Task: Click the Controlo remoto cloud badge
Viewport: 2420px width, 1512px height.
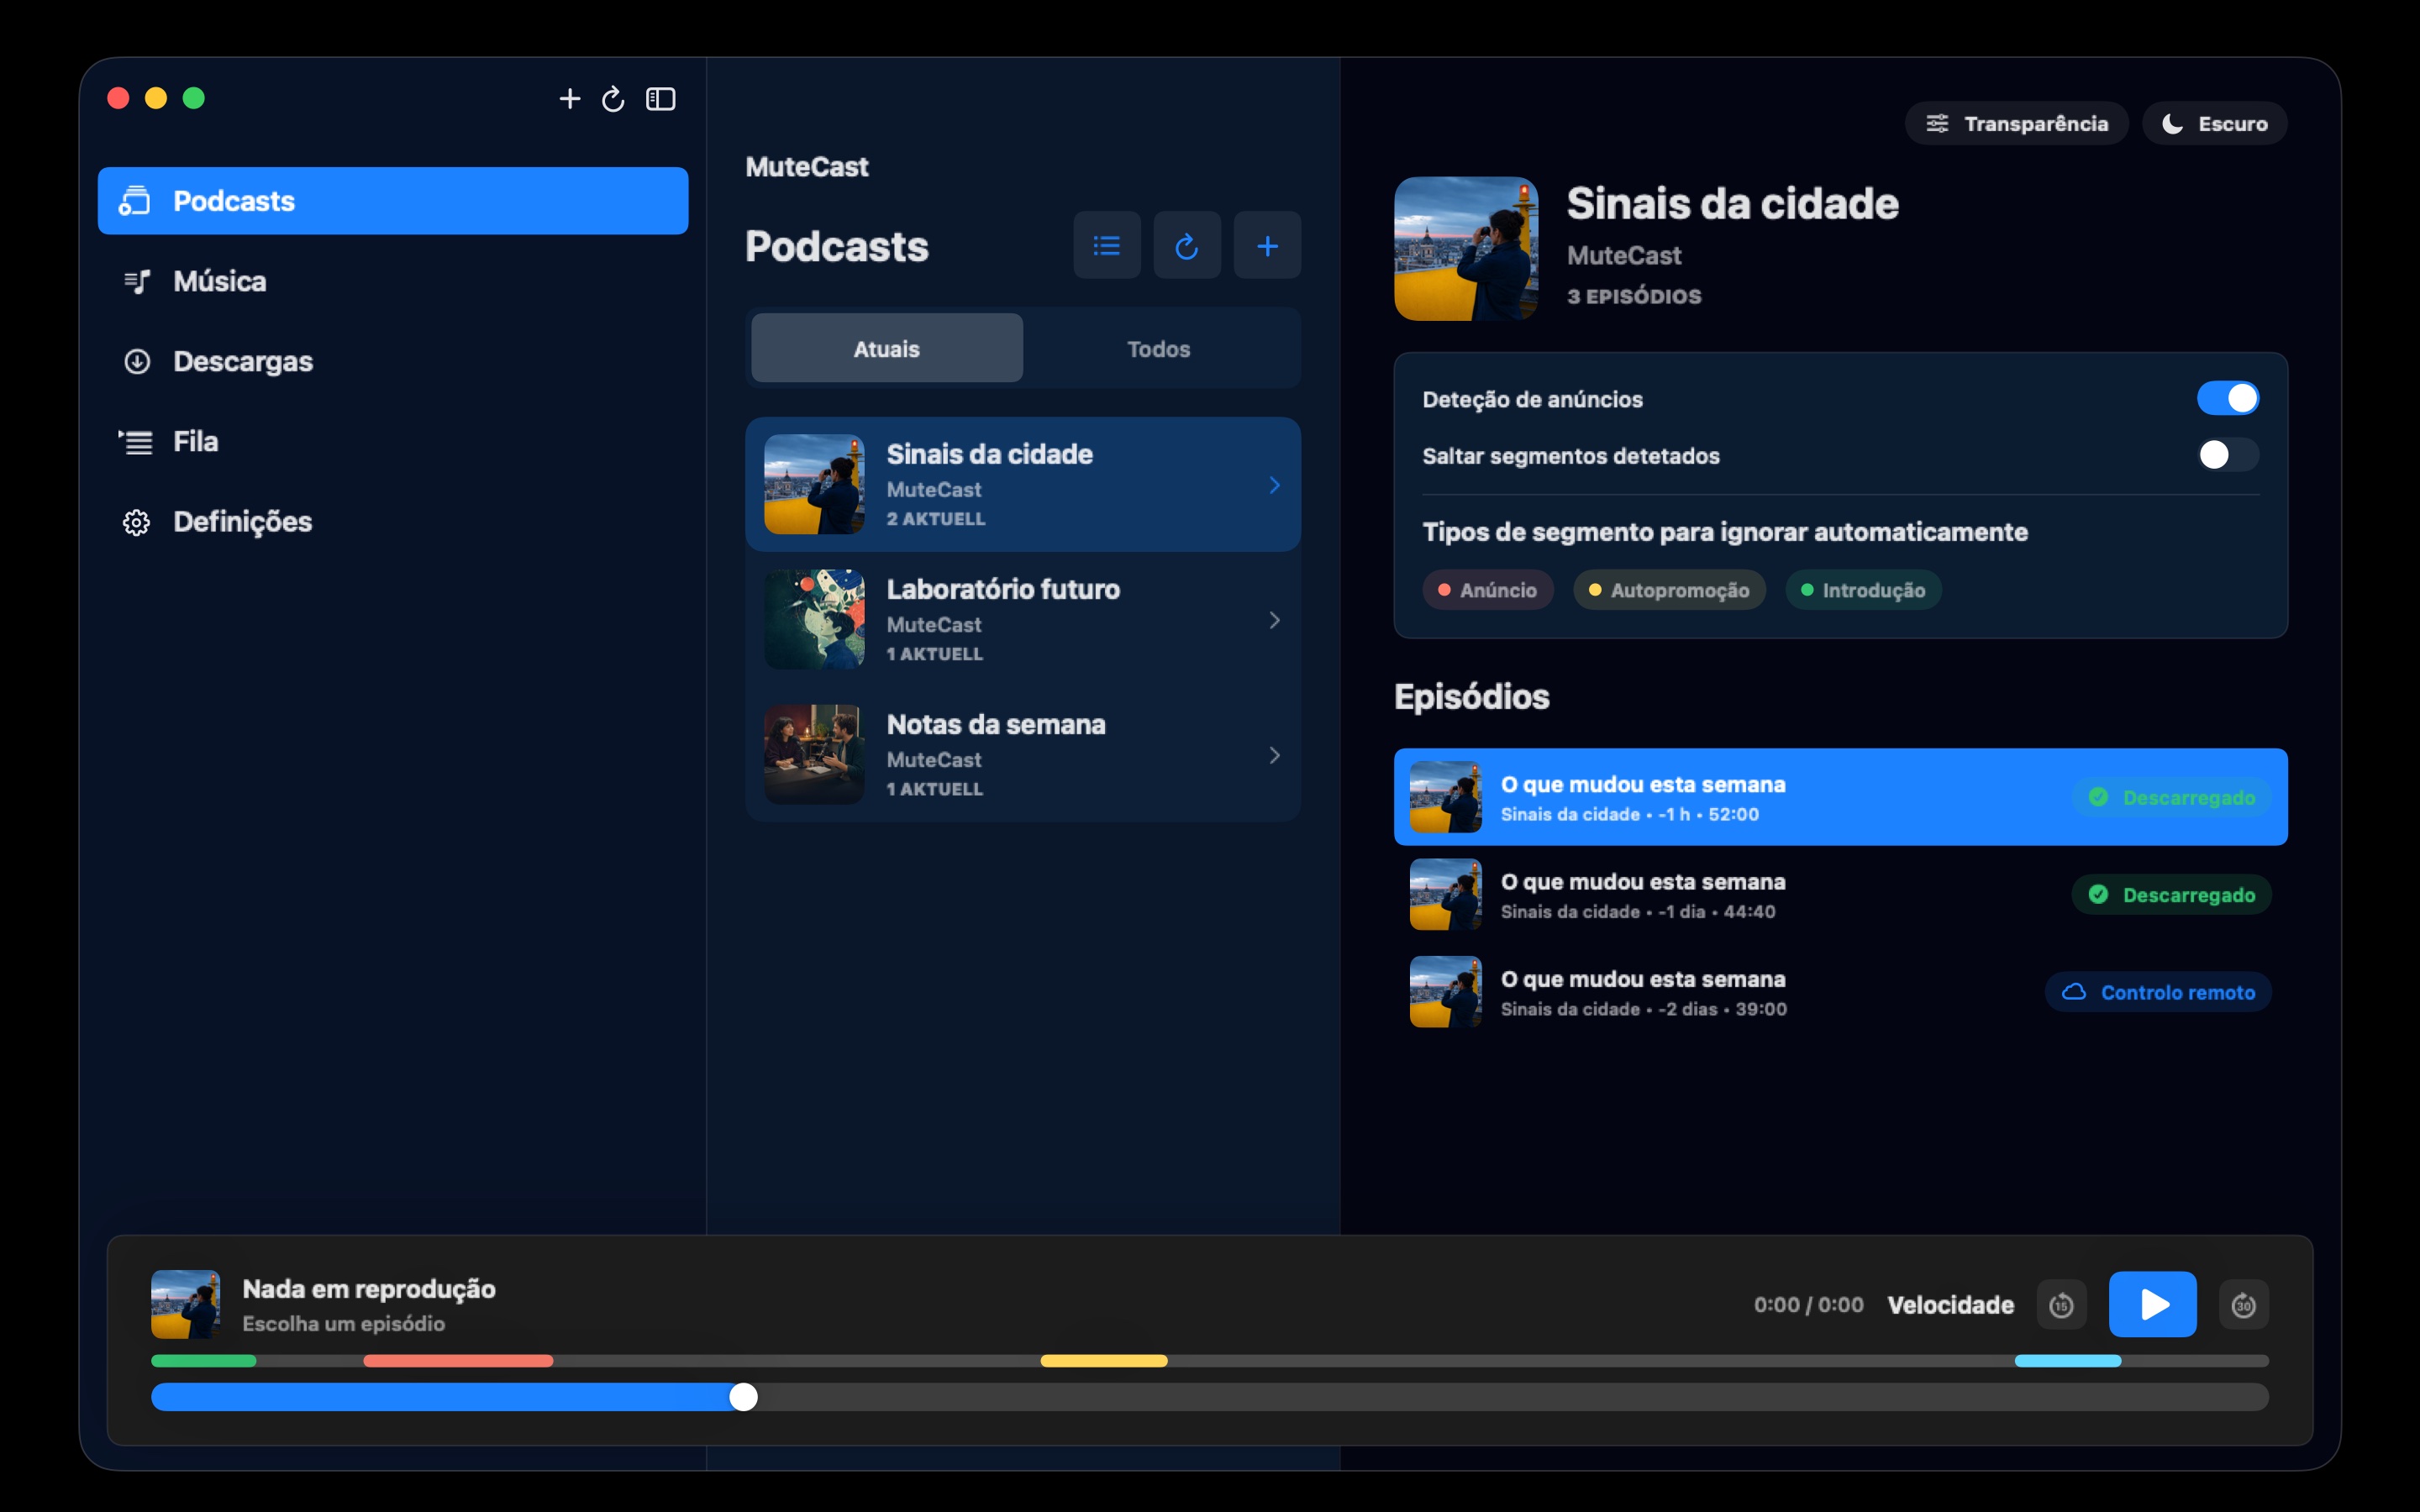Action: 2158,992
